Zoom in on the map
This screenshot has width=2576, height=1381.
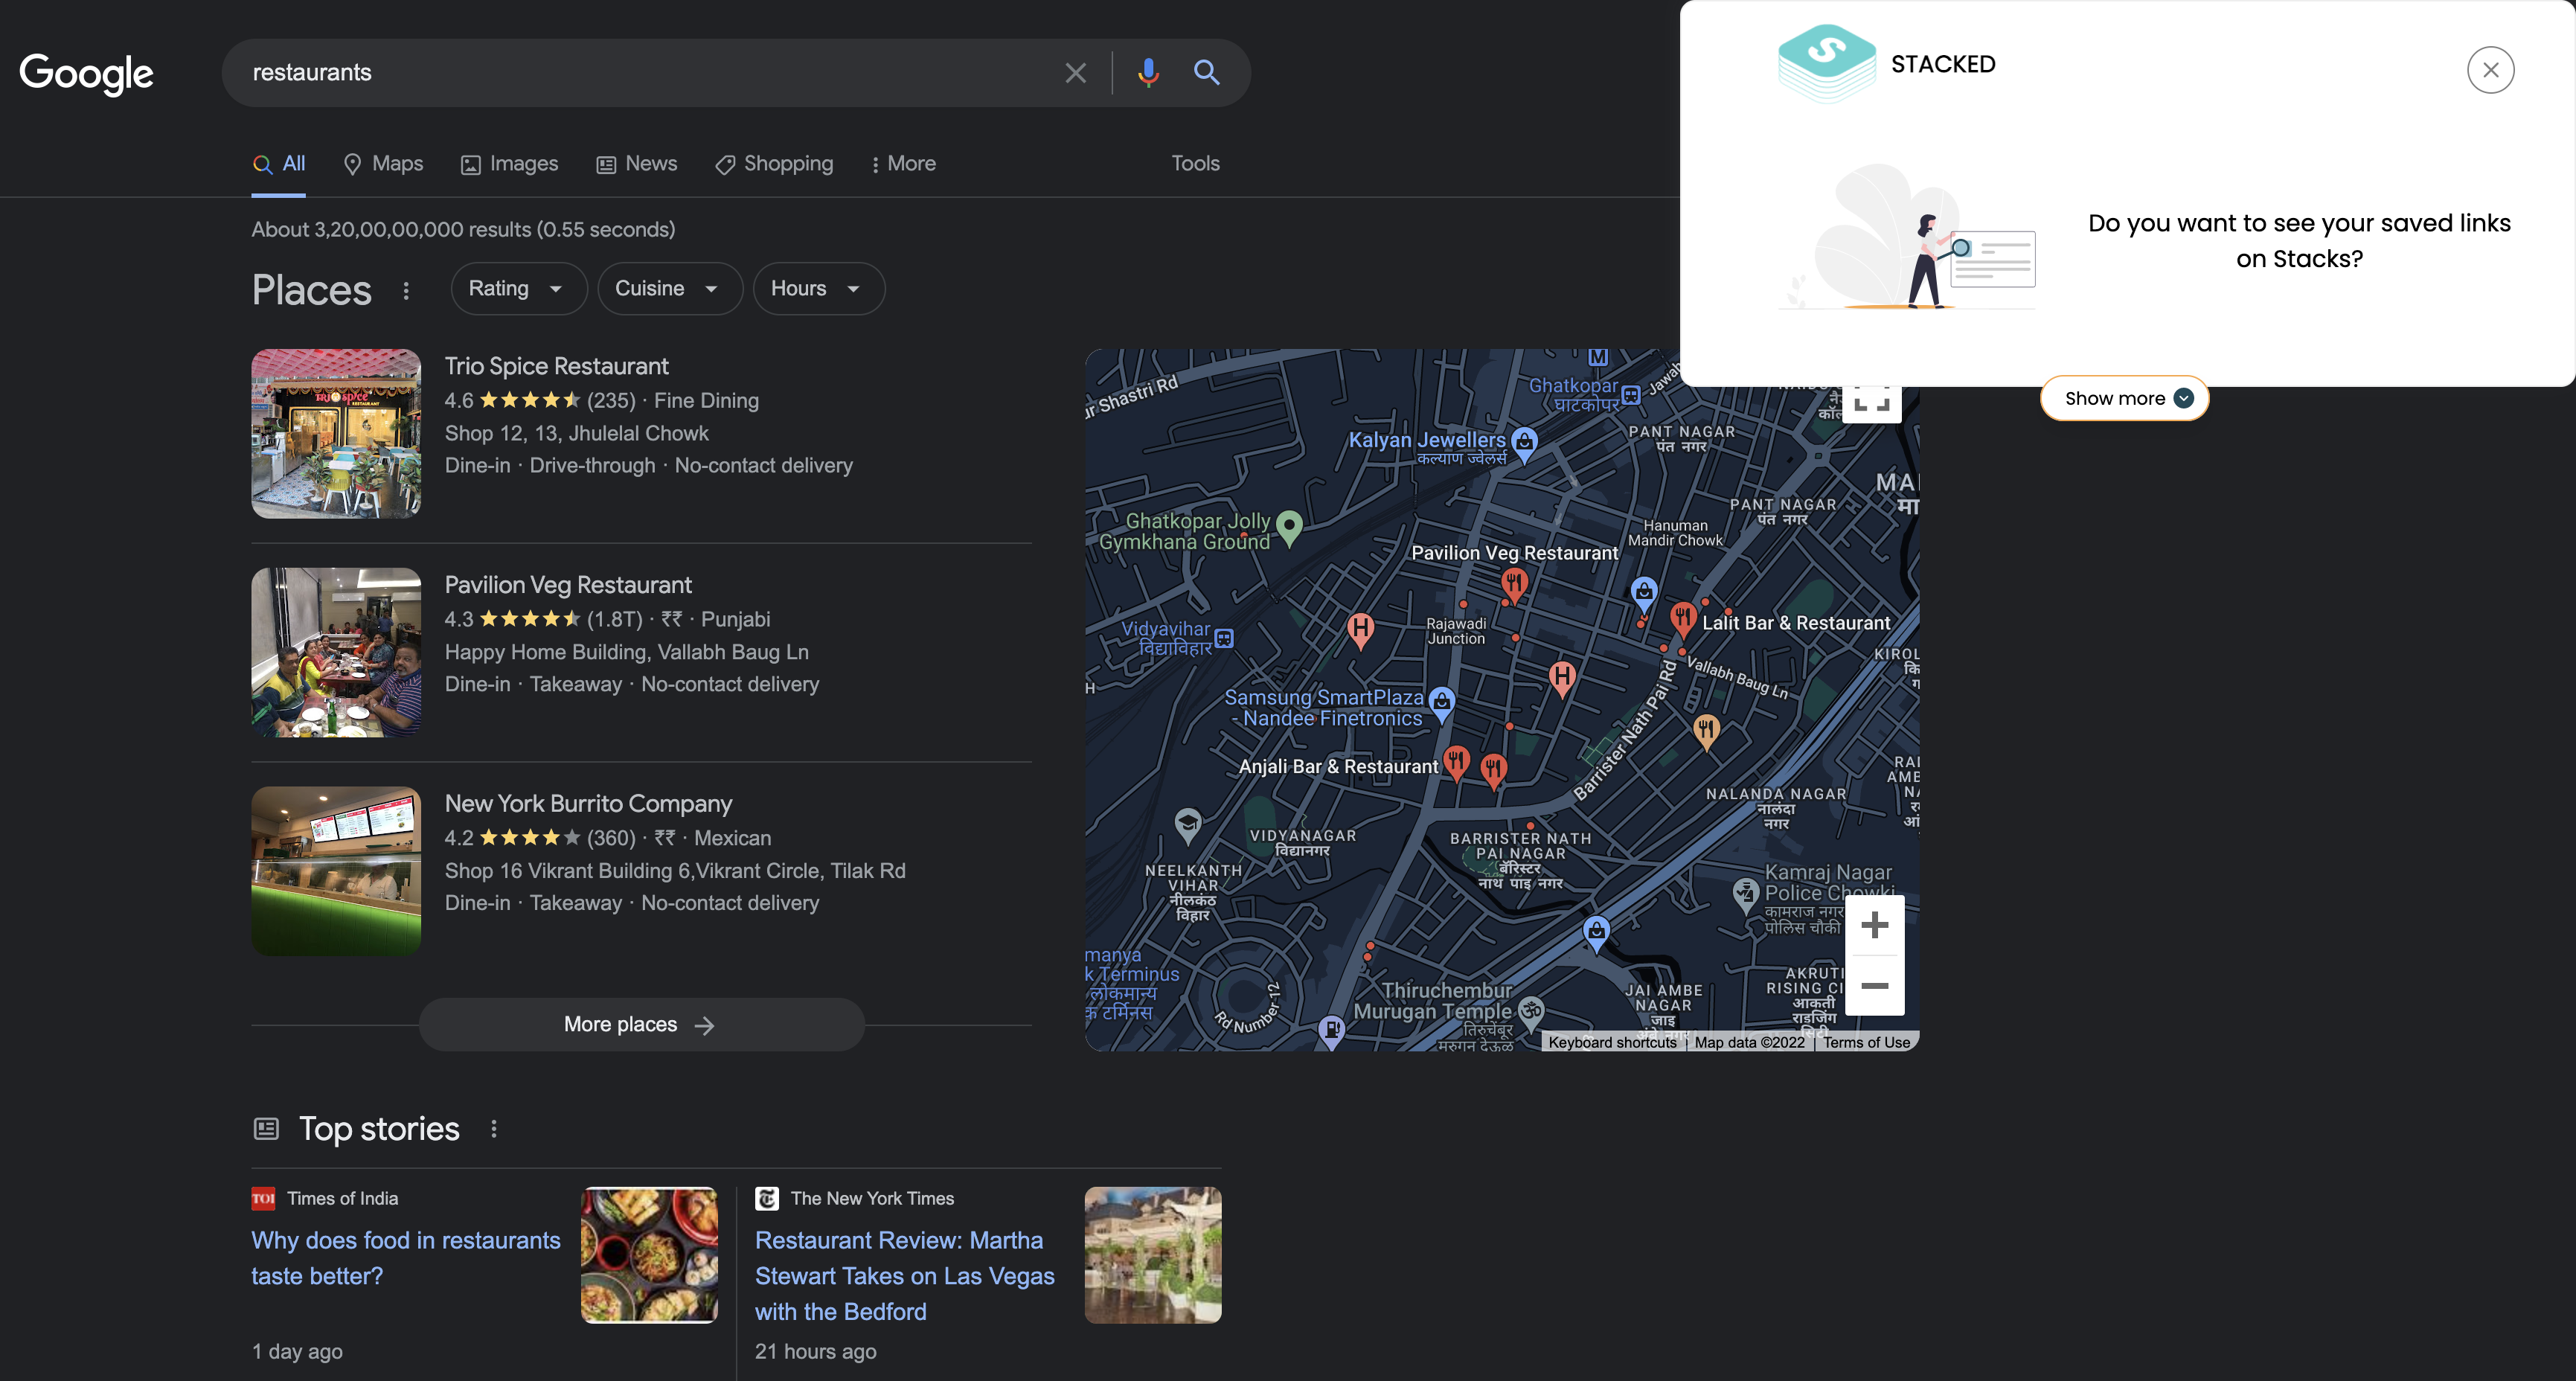tap(1874, 925)
